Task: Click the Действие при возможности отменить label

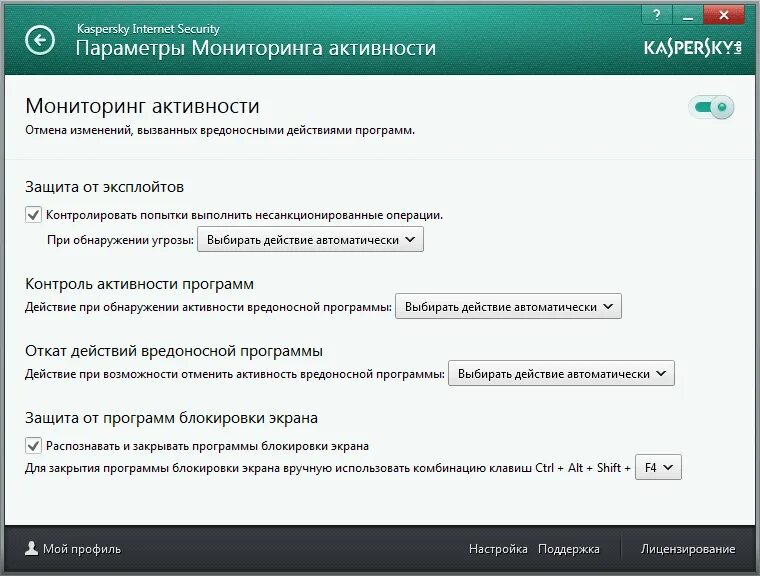Action: (235, 374)
